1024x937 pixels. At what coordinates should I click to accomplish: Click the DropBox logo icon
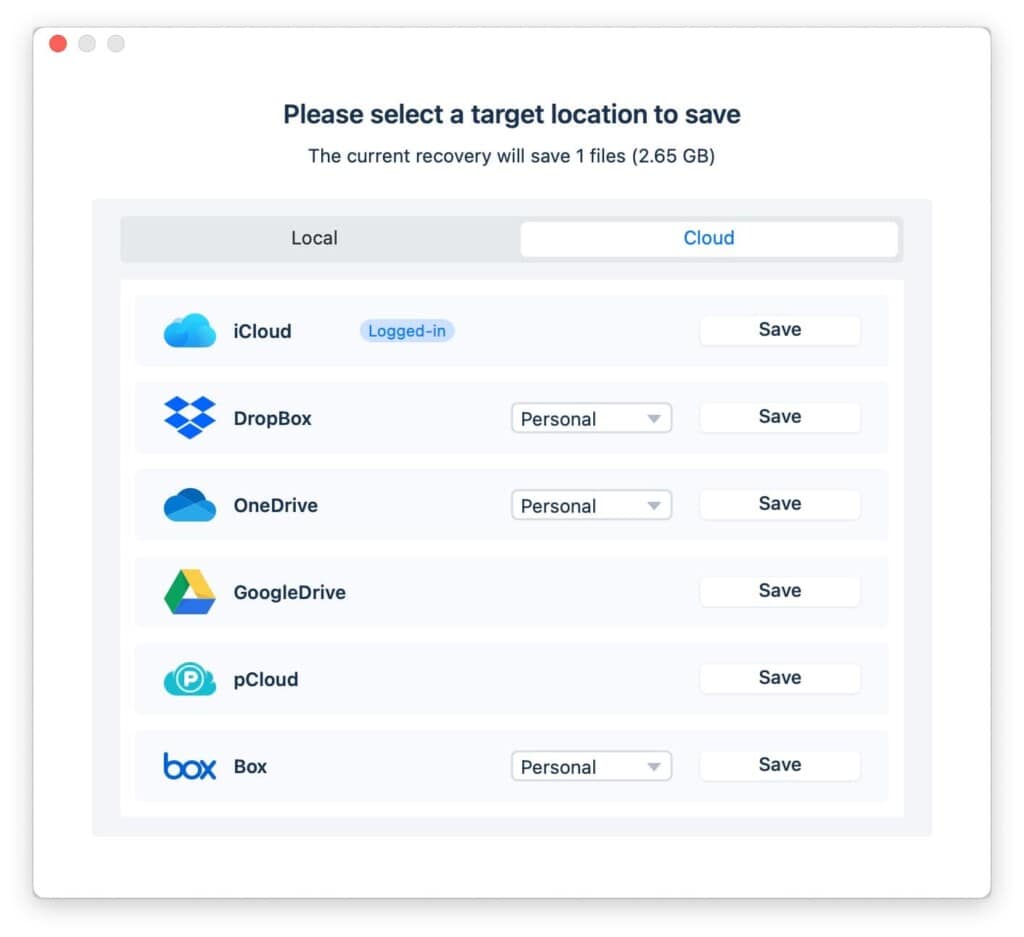point(189,418)
